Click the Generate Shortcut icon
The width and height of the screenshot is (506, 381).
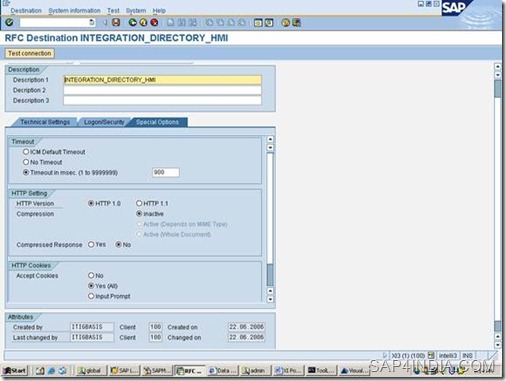point(269,22)
